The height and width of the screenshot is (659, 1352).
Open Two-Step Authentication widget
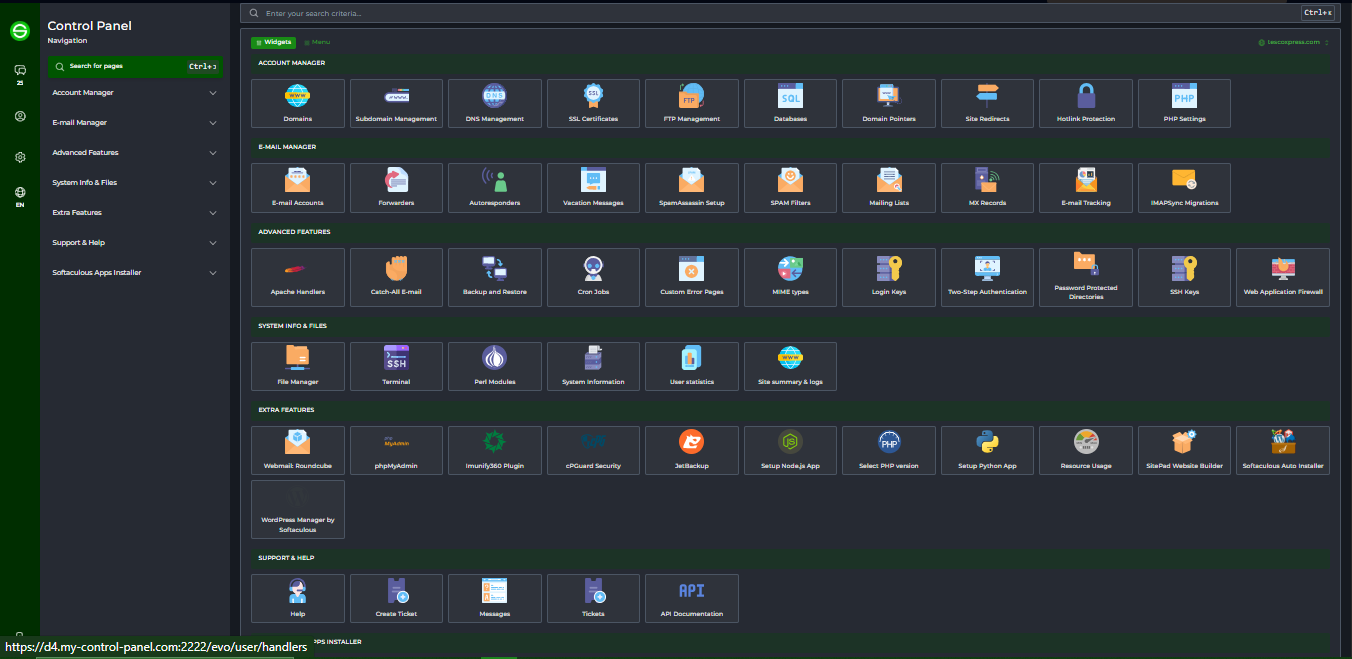tap(987, 277)
